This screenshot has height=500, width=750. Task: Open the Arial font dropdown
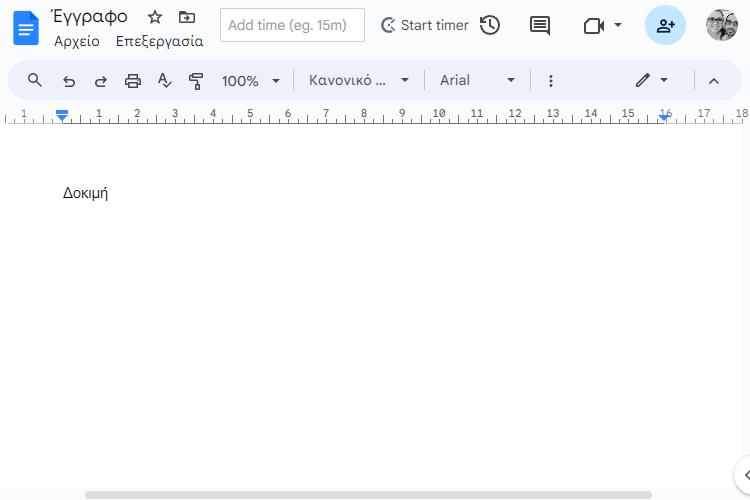[477, 80]
